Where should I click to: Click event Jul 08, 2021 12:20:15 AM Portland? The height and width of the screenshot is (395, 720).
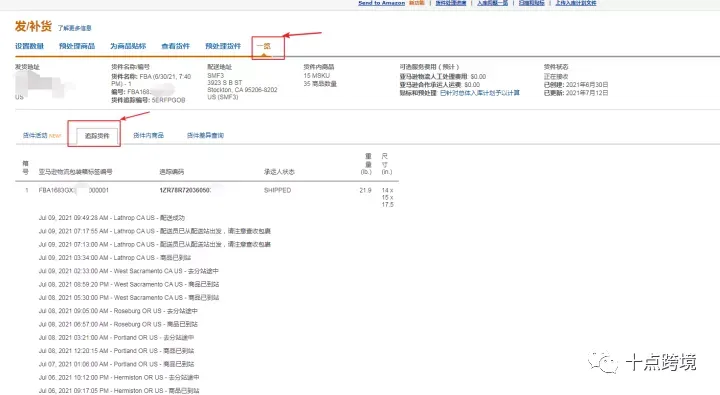coord(116,351)
